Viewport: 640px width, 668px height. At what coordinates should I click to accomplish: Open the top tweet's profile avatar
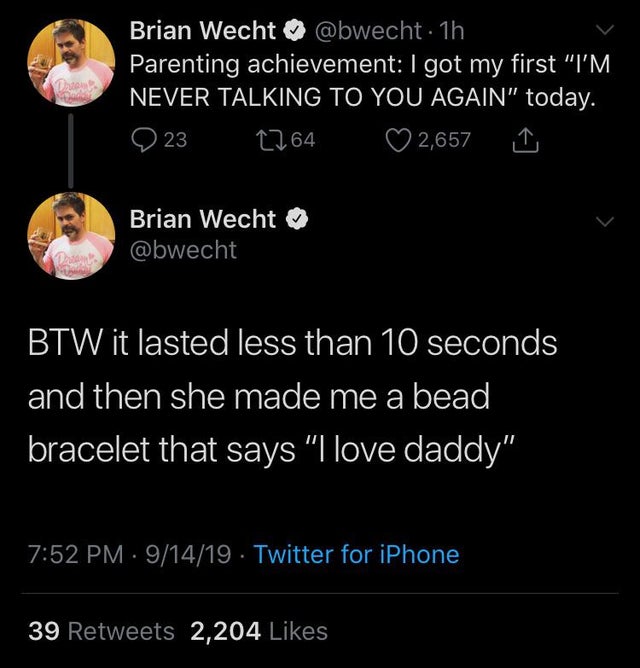click(70, 62)
